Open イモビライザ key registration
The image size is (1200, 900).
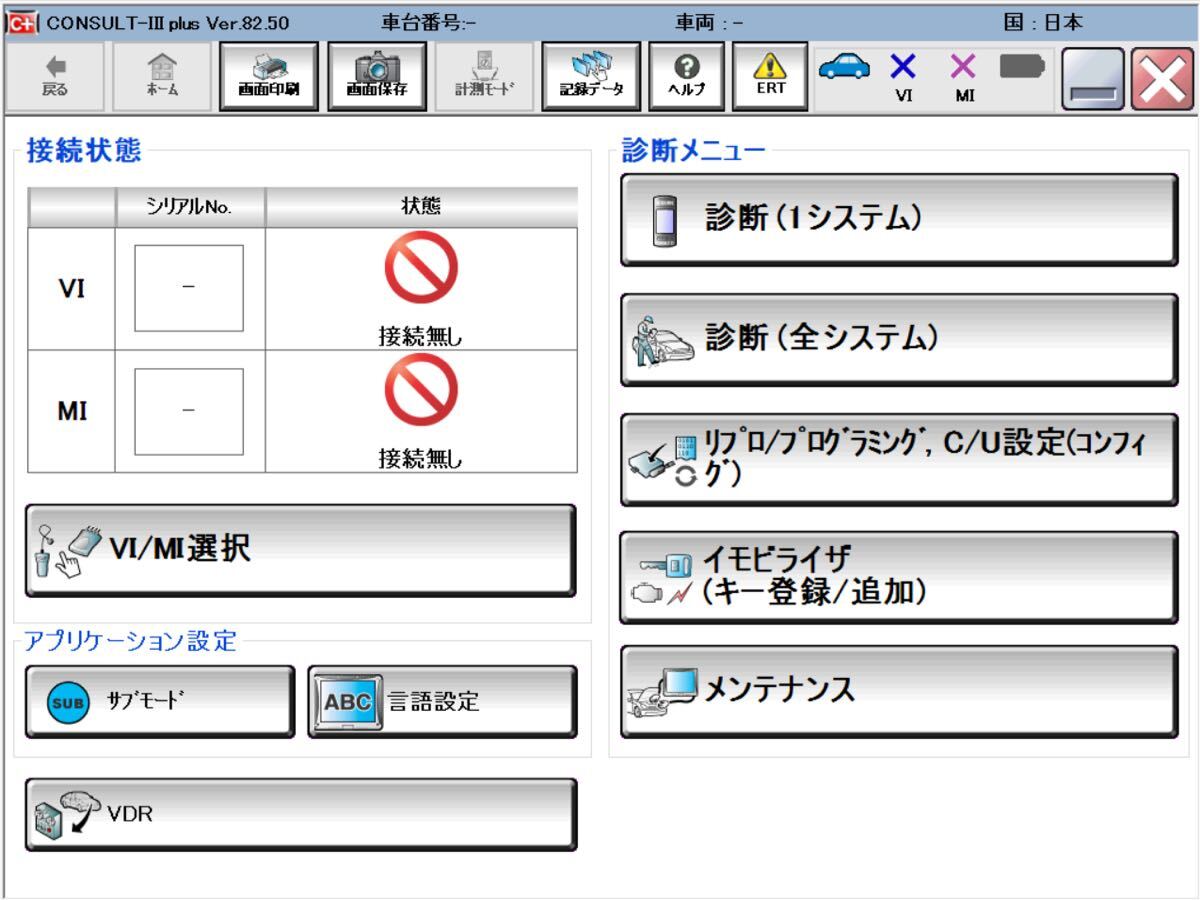point(899,578)
